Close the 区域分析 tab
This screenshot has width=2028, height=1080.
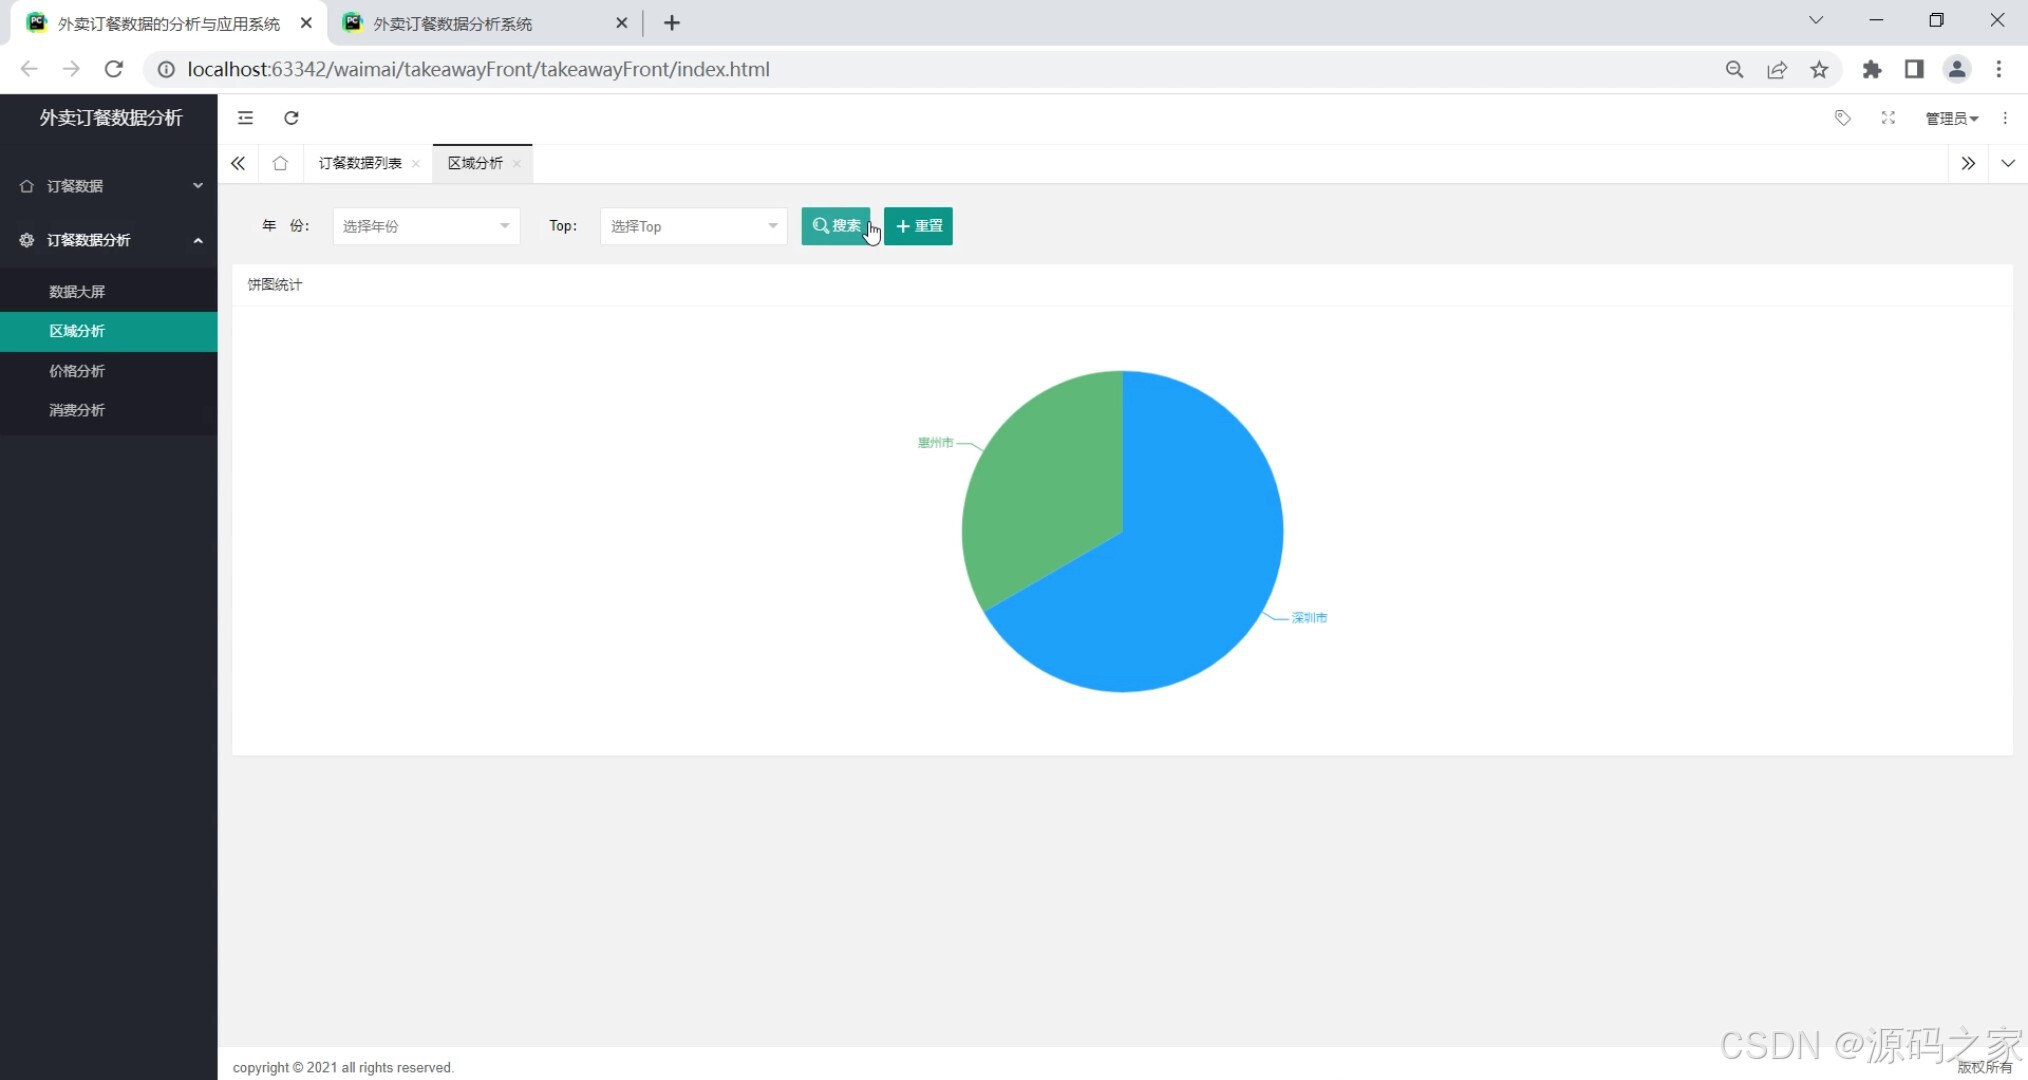point(517,164)
